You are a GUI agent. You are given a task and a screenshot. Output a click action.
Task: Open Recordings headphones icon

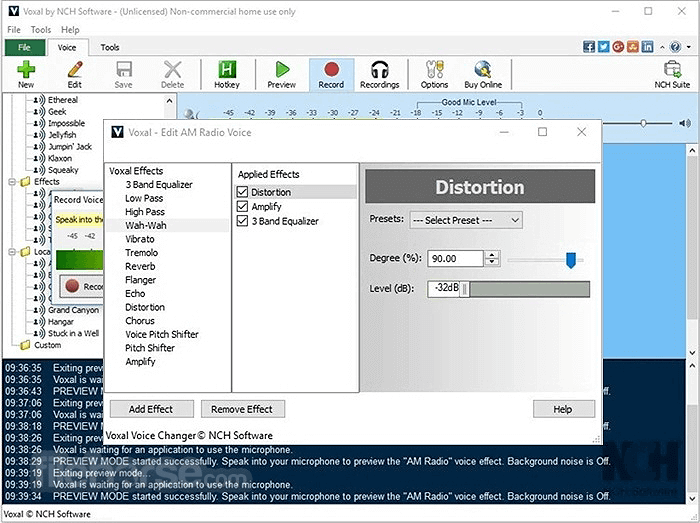(x=379, y=70)
